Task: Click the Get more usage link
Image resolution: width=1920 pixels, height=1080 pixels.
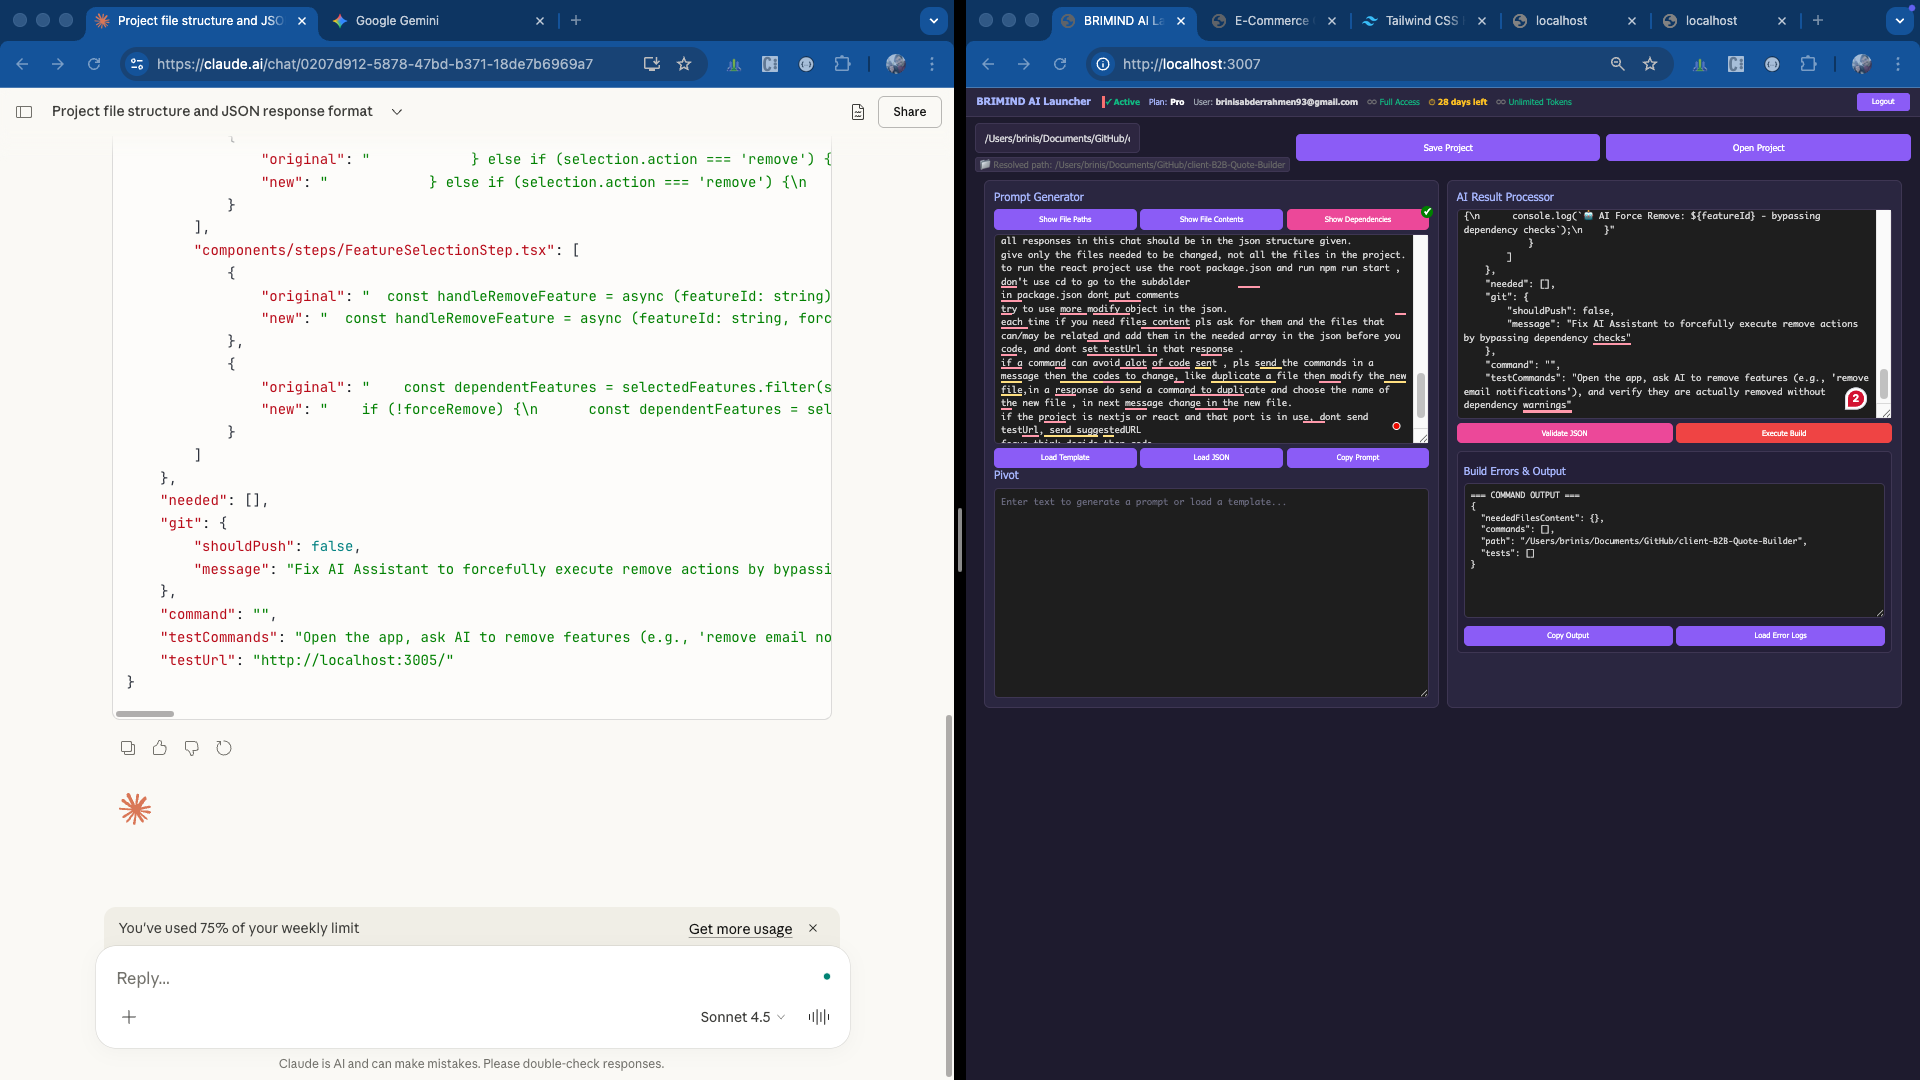Action: point(740,929)
